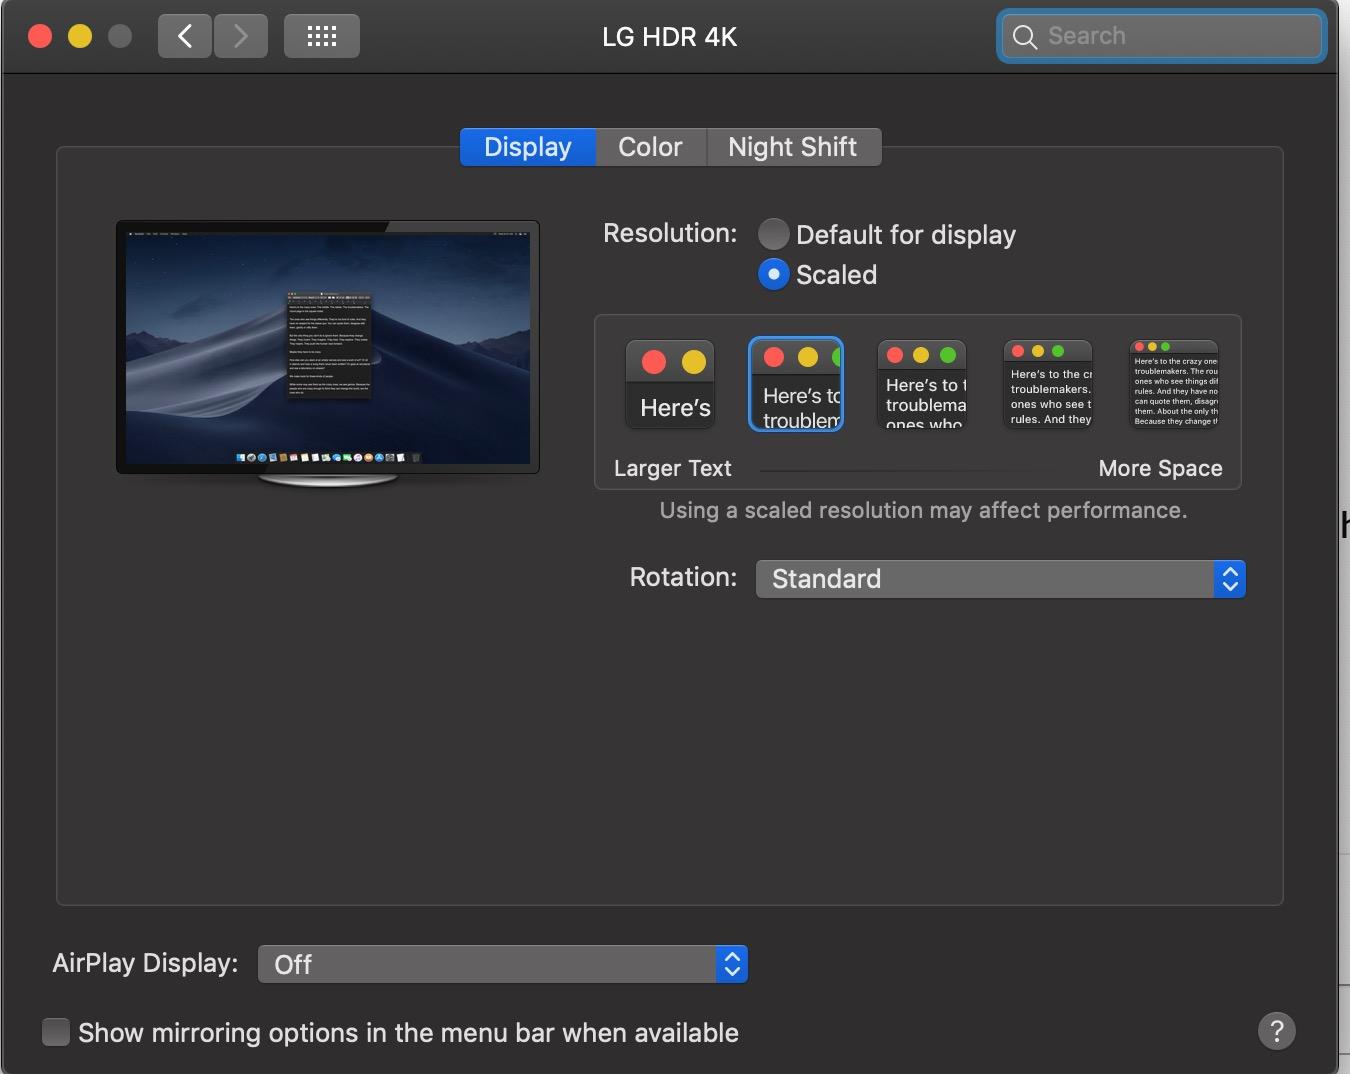Open the Rotation dropdown
1350x1074 pixels.
(x=1000, y=579)
